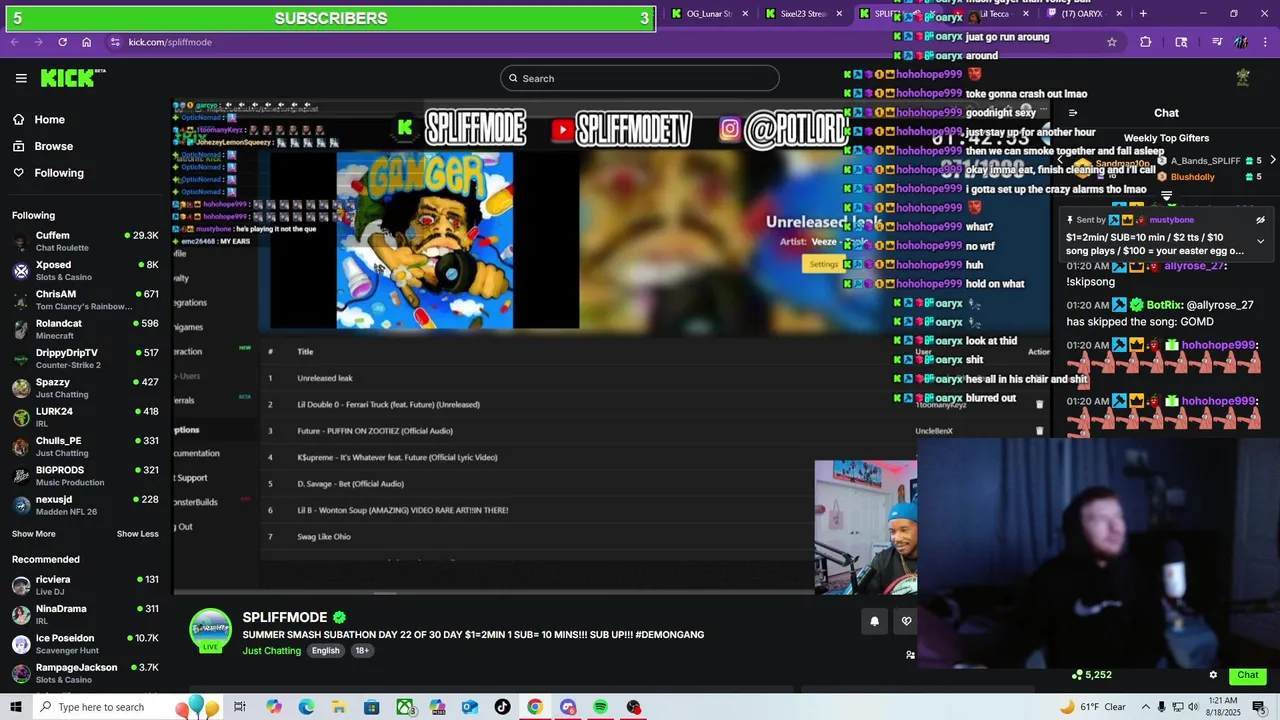Screen dimensions: 1280x720
Task: Switch to Sixel23 Stream browser tab
Action: (803, 14)
